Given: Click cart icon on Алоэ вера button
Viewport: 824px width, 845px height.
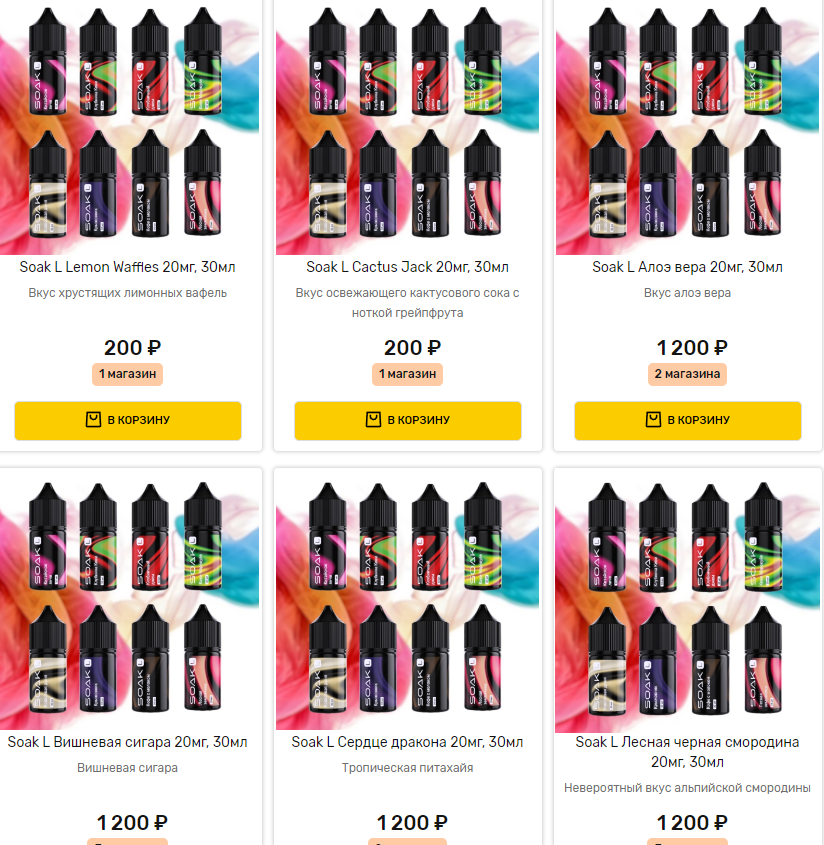Looking at the screenshot, I should (653, 419).
